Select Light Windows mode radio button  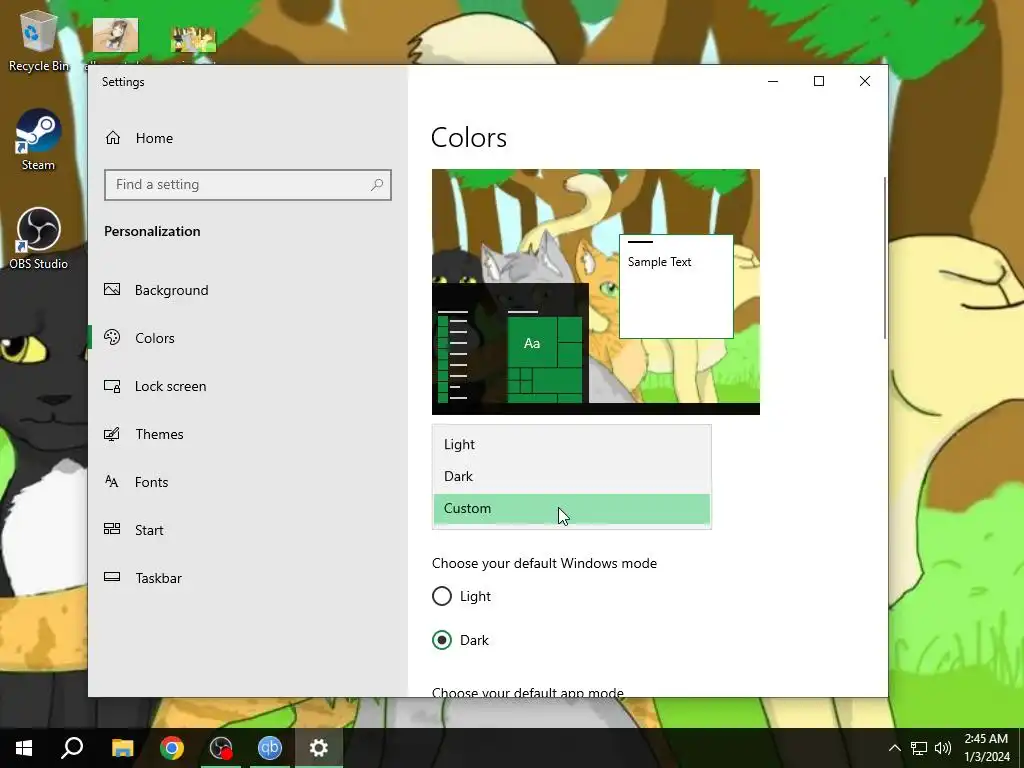(441, 596)
